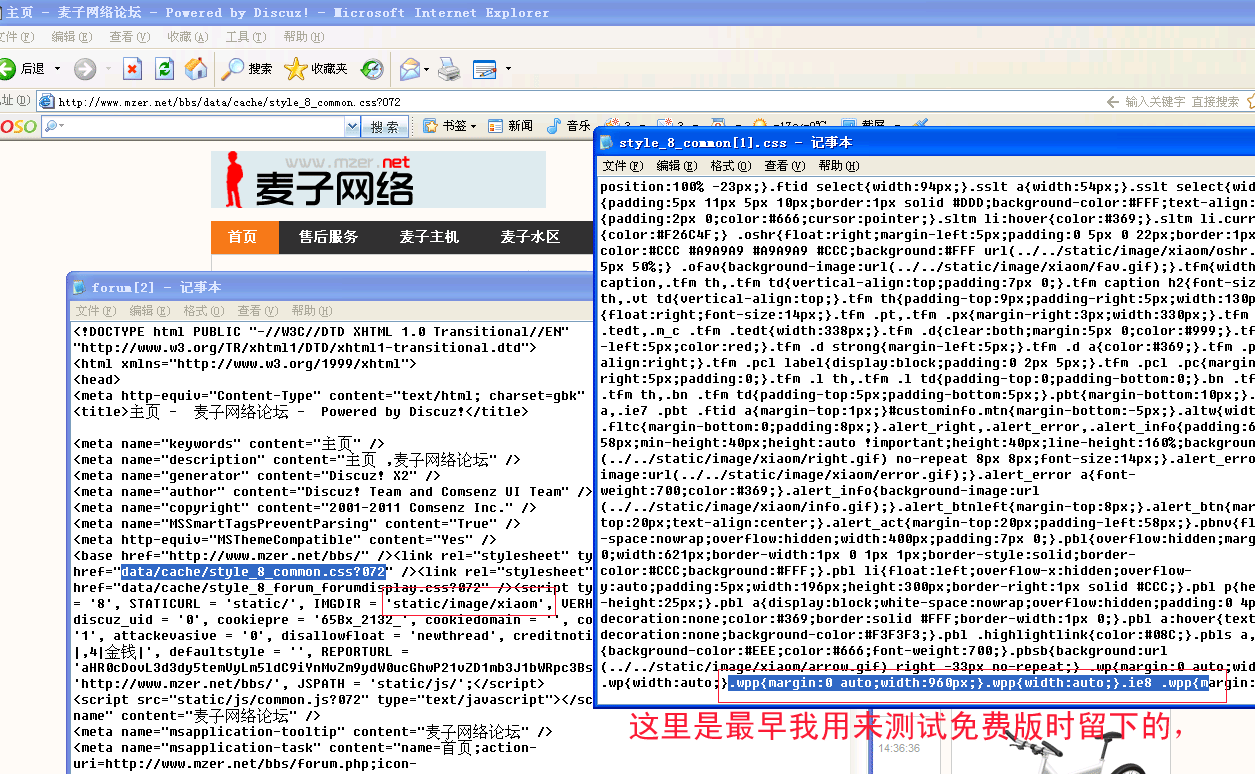Image resolution: width=1255 pixels, height=774 pixels.
Task: Expand the SOSO search box dropdown
Action: coord(352,126)
